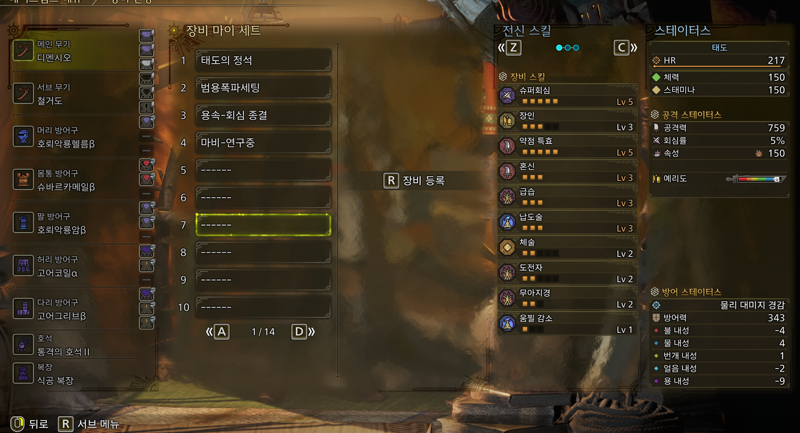The image size is (800, 433).
Task: Click the 남도술 skill icon
Action: (x=507, y=222)
